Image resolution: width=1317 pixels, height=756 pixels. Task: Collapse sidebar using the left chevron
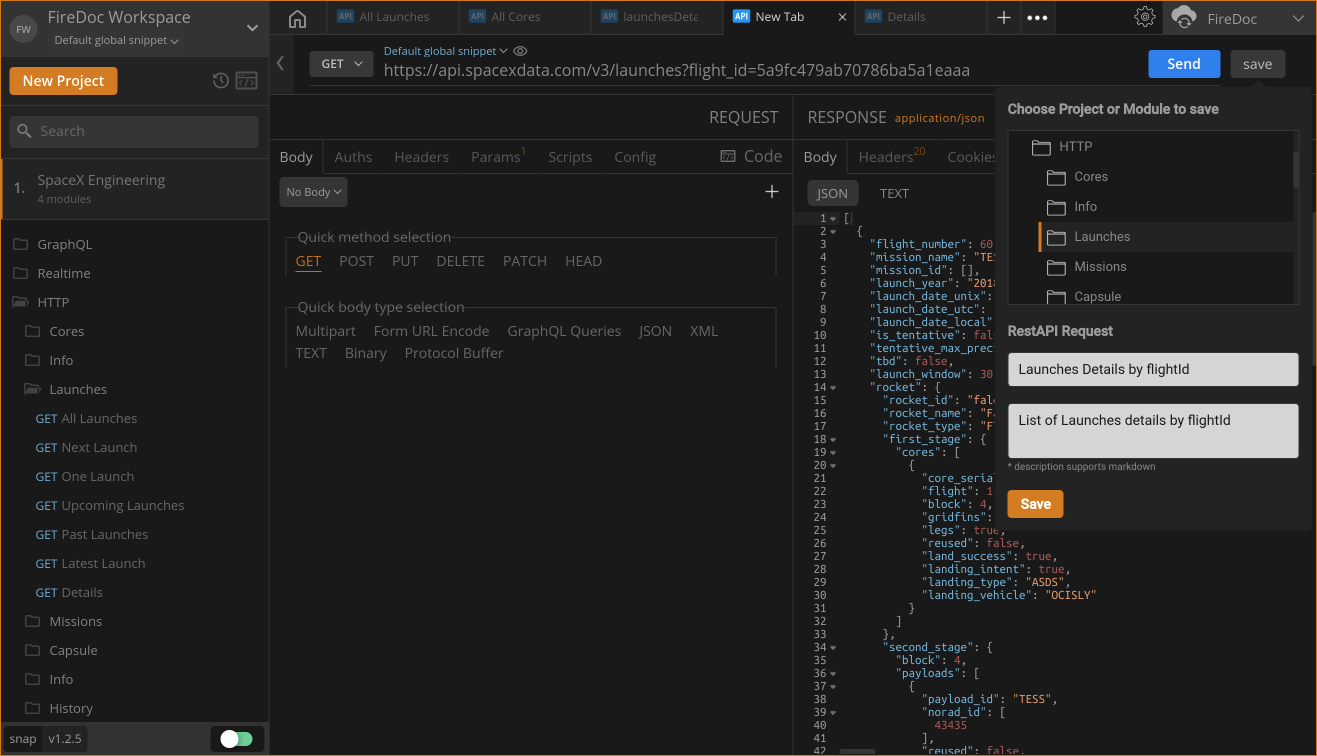[x=280, y=63]
